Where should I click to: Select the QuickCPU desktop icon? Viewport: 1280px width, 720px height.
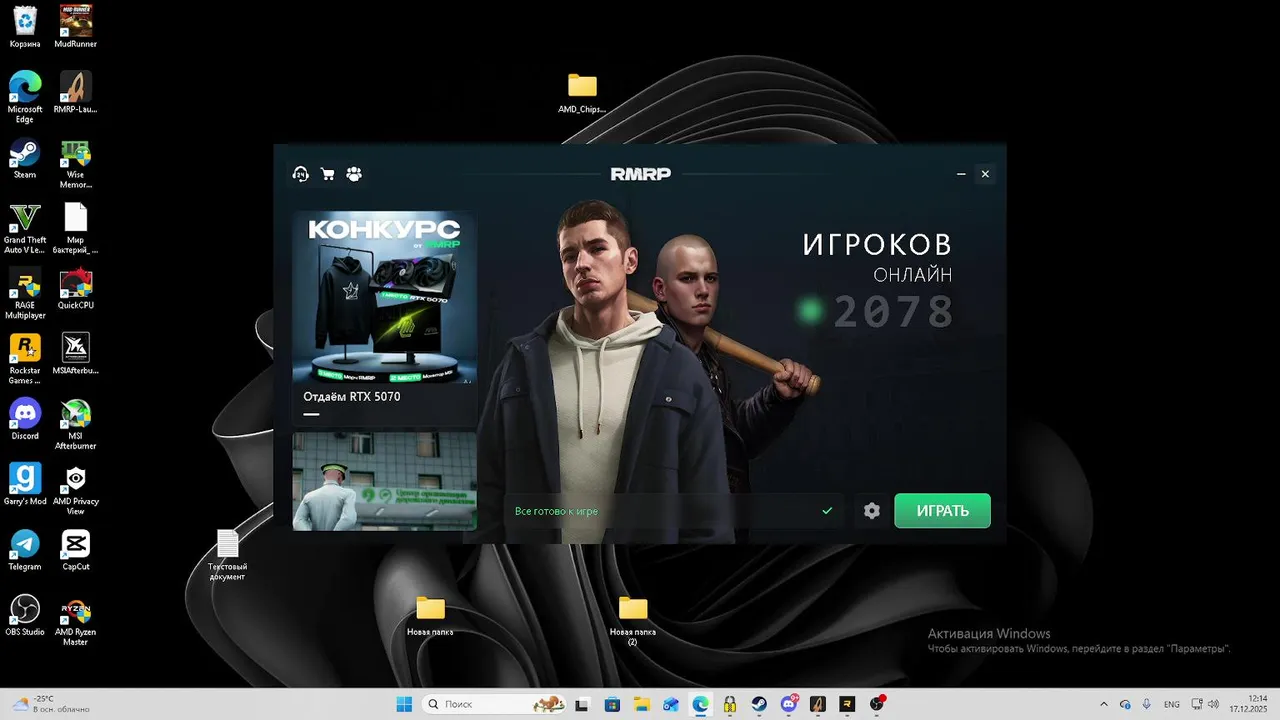[x=76, y=289]
